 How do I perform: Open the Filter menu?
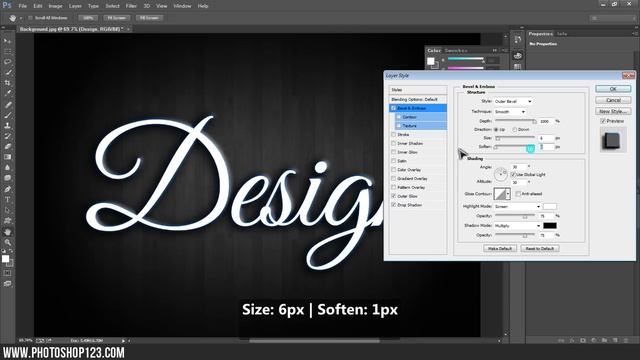(x=131, y=6)
